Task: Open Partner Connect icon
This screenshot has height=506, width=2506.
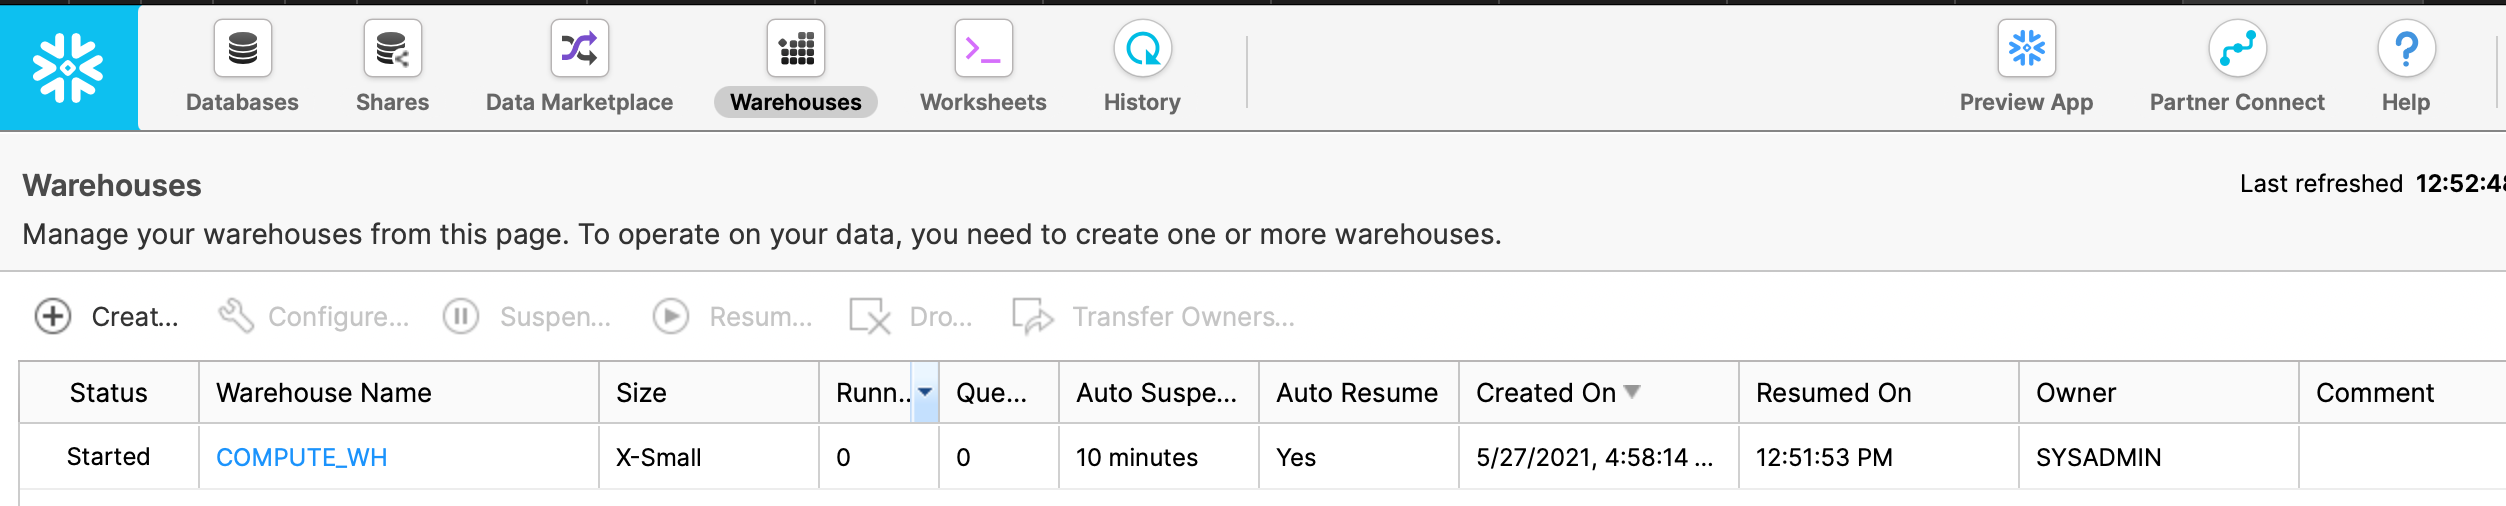Action: coord(2237,48)
